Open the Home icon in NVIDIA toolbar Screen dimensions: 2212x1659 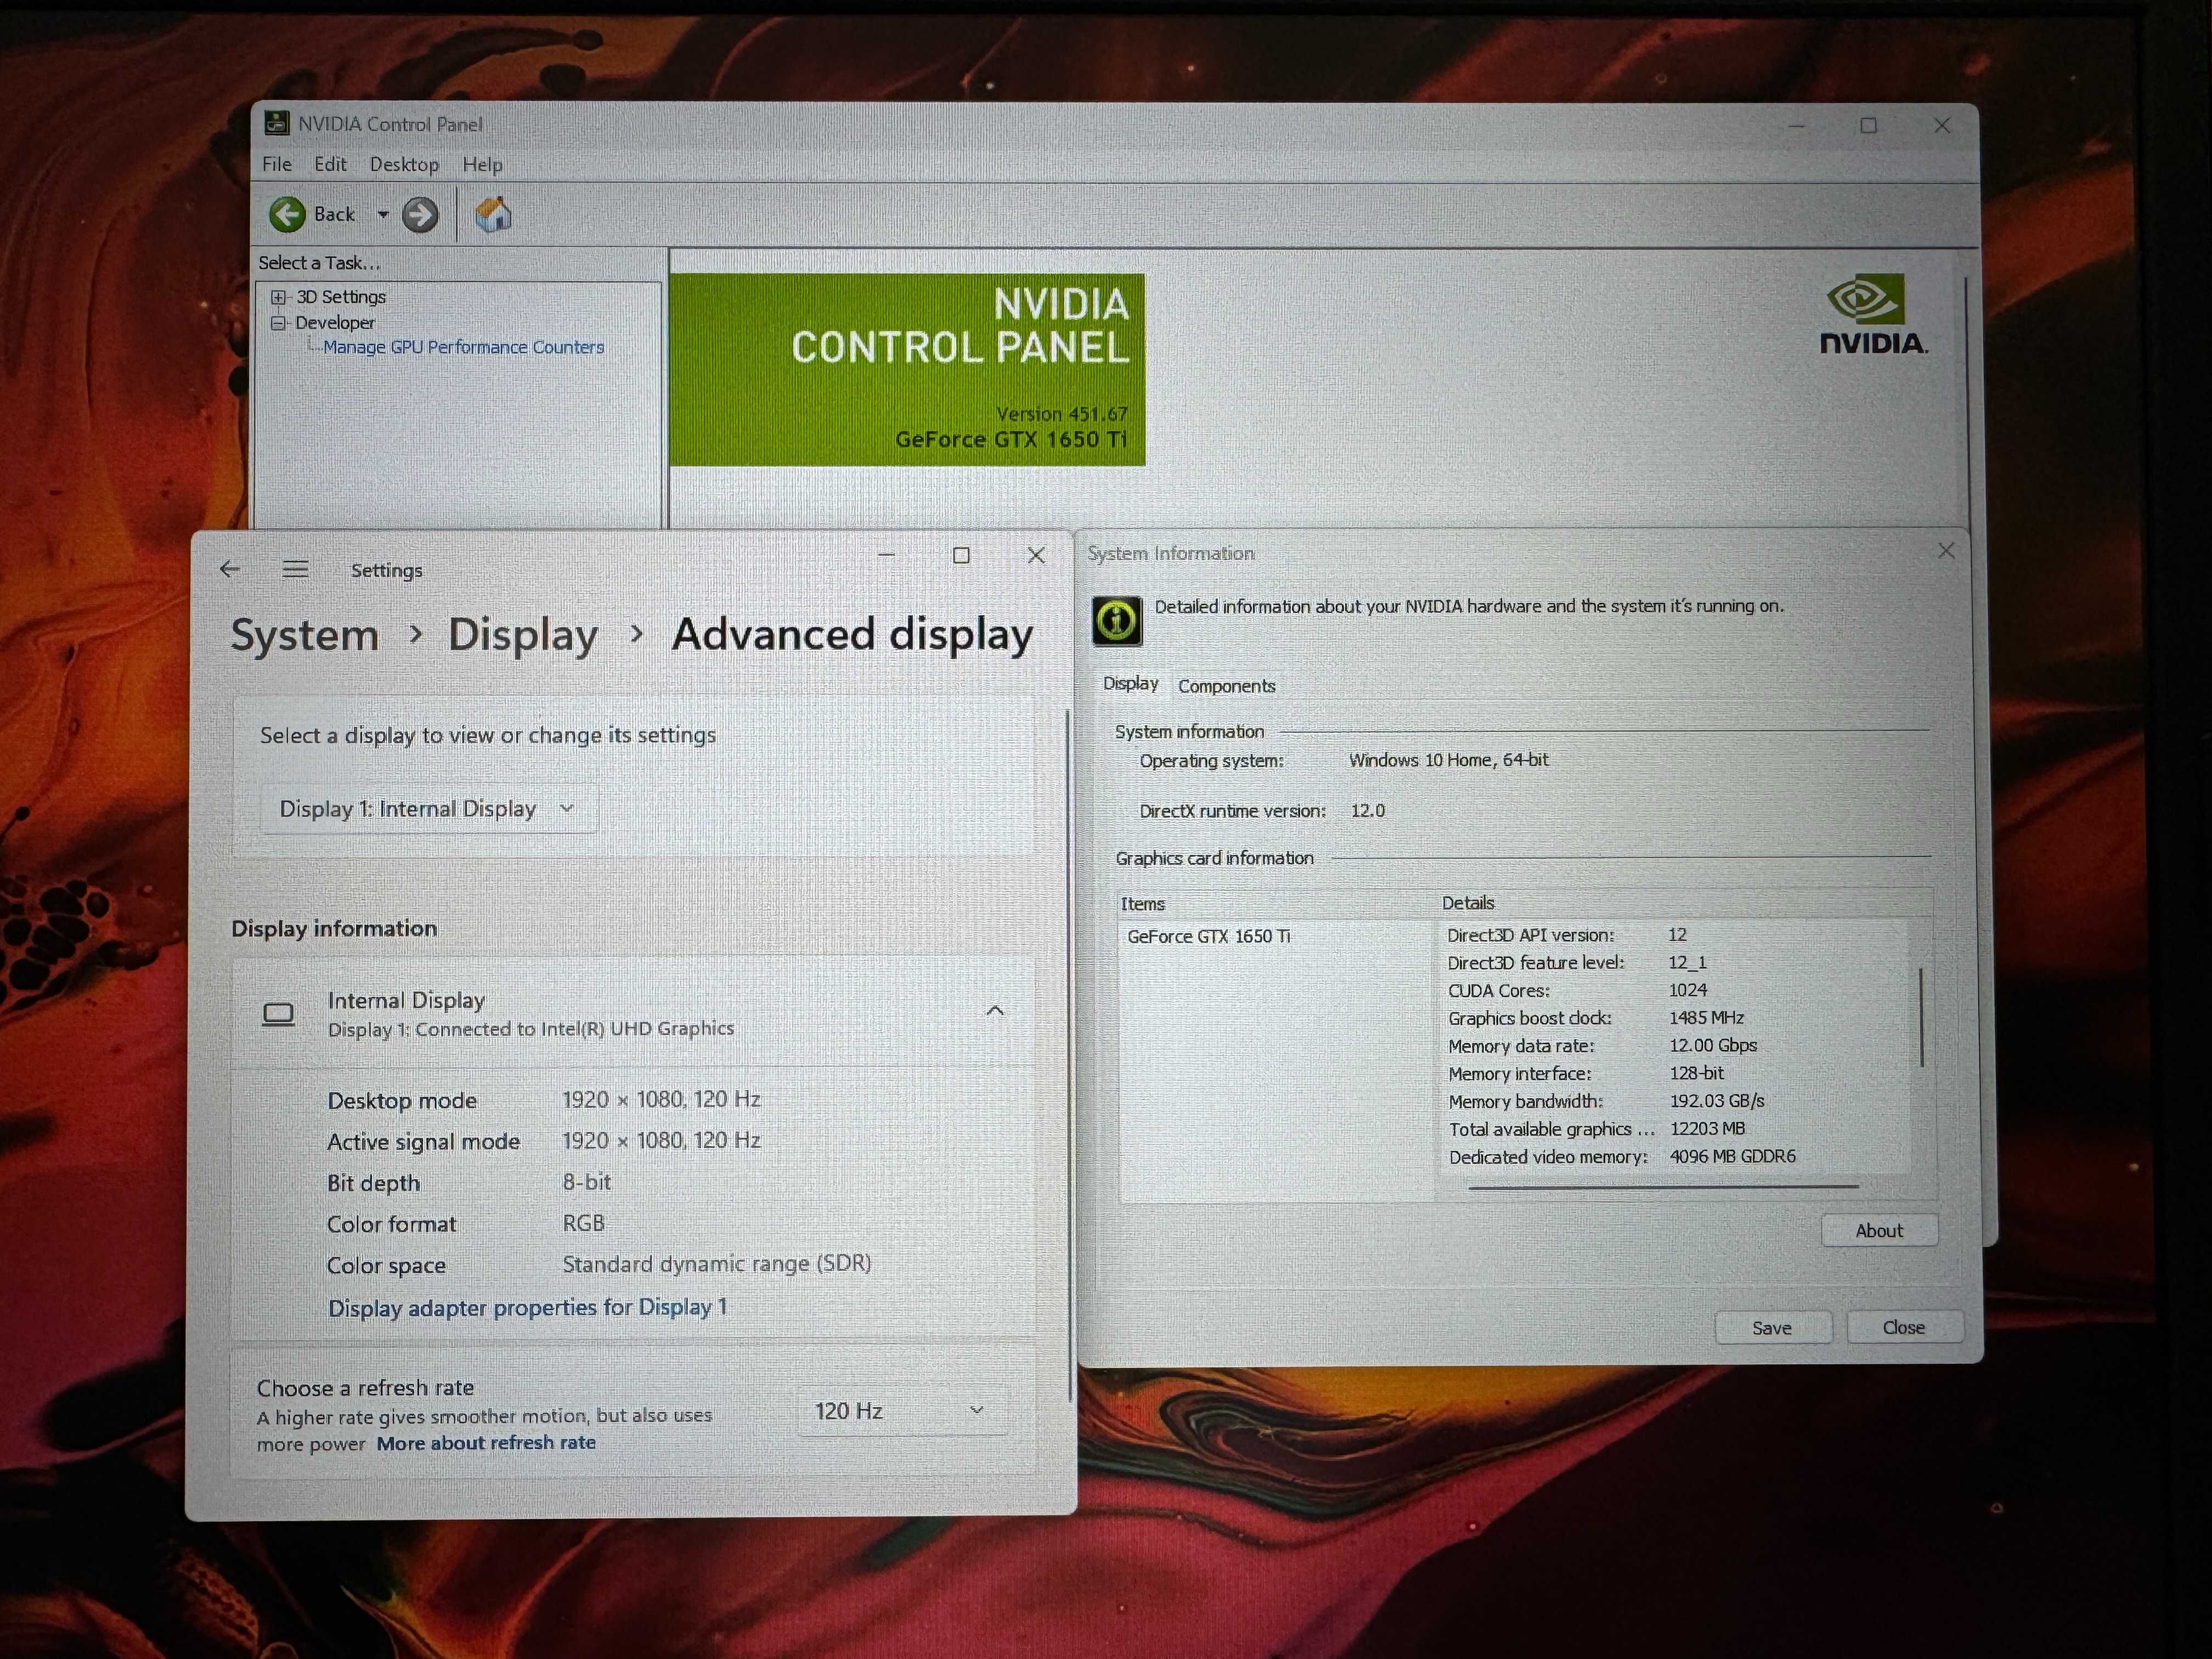pyautogui.click(x=493, y=214)
